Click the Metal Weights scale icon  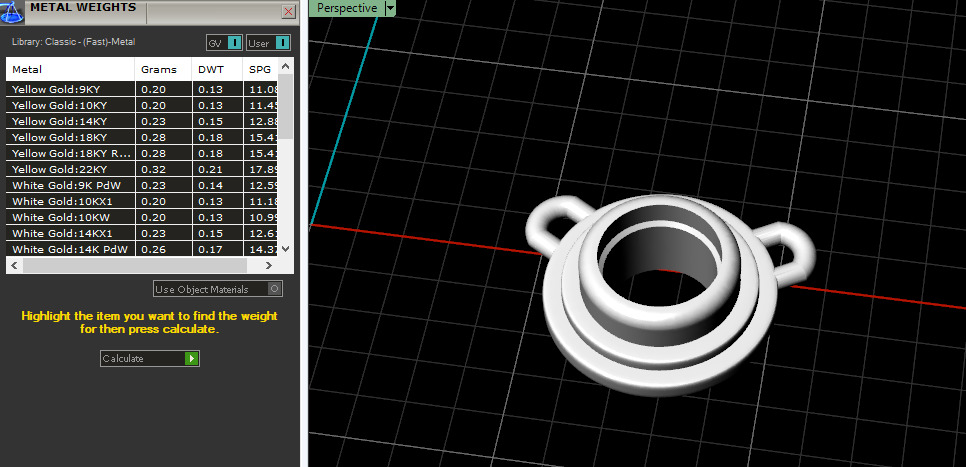click(12, 12)
